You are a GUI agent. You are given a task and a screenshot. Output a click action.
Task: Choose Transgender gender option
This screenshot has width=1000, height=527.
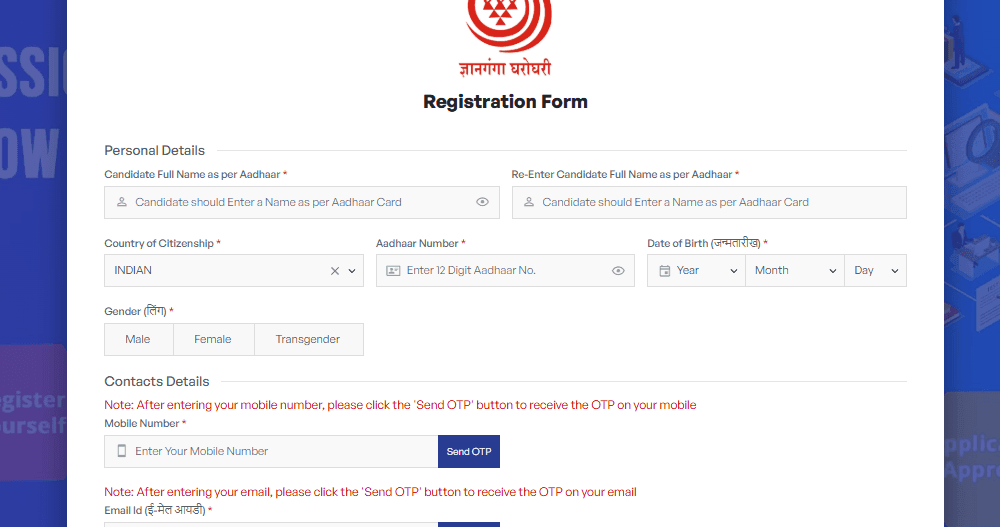tap(309, 339)
